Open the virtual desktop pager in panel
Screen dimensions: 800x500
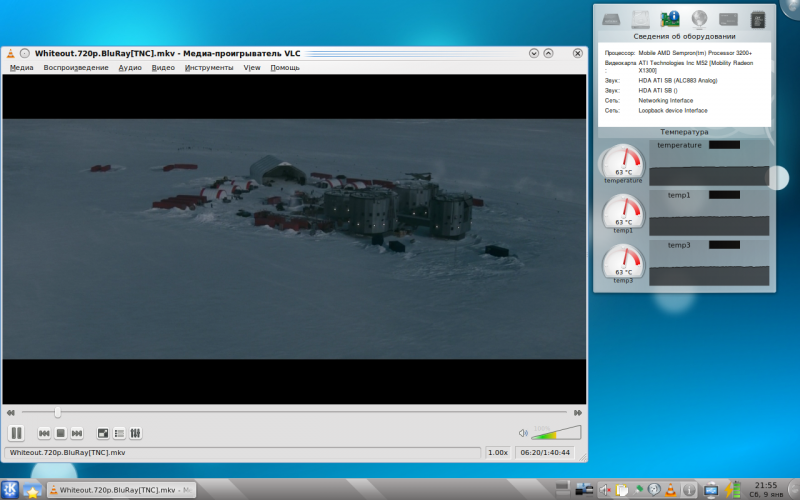pyautogui.click(x=562, y=490)
